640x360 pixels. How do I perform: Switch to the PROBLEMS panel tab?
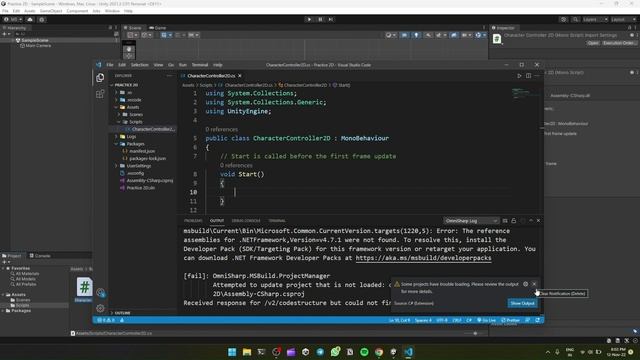193,221
